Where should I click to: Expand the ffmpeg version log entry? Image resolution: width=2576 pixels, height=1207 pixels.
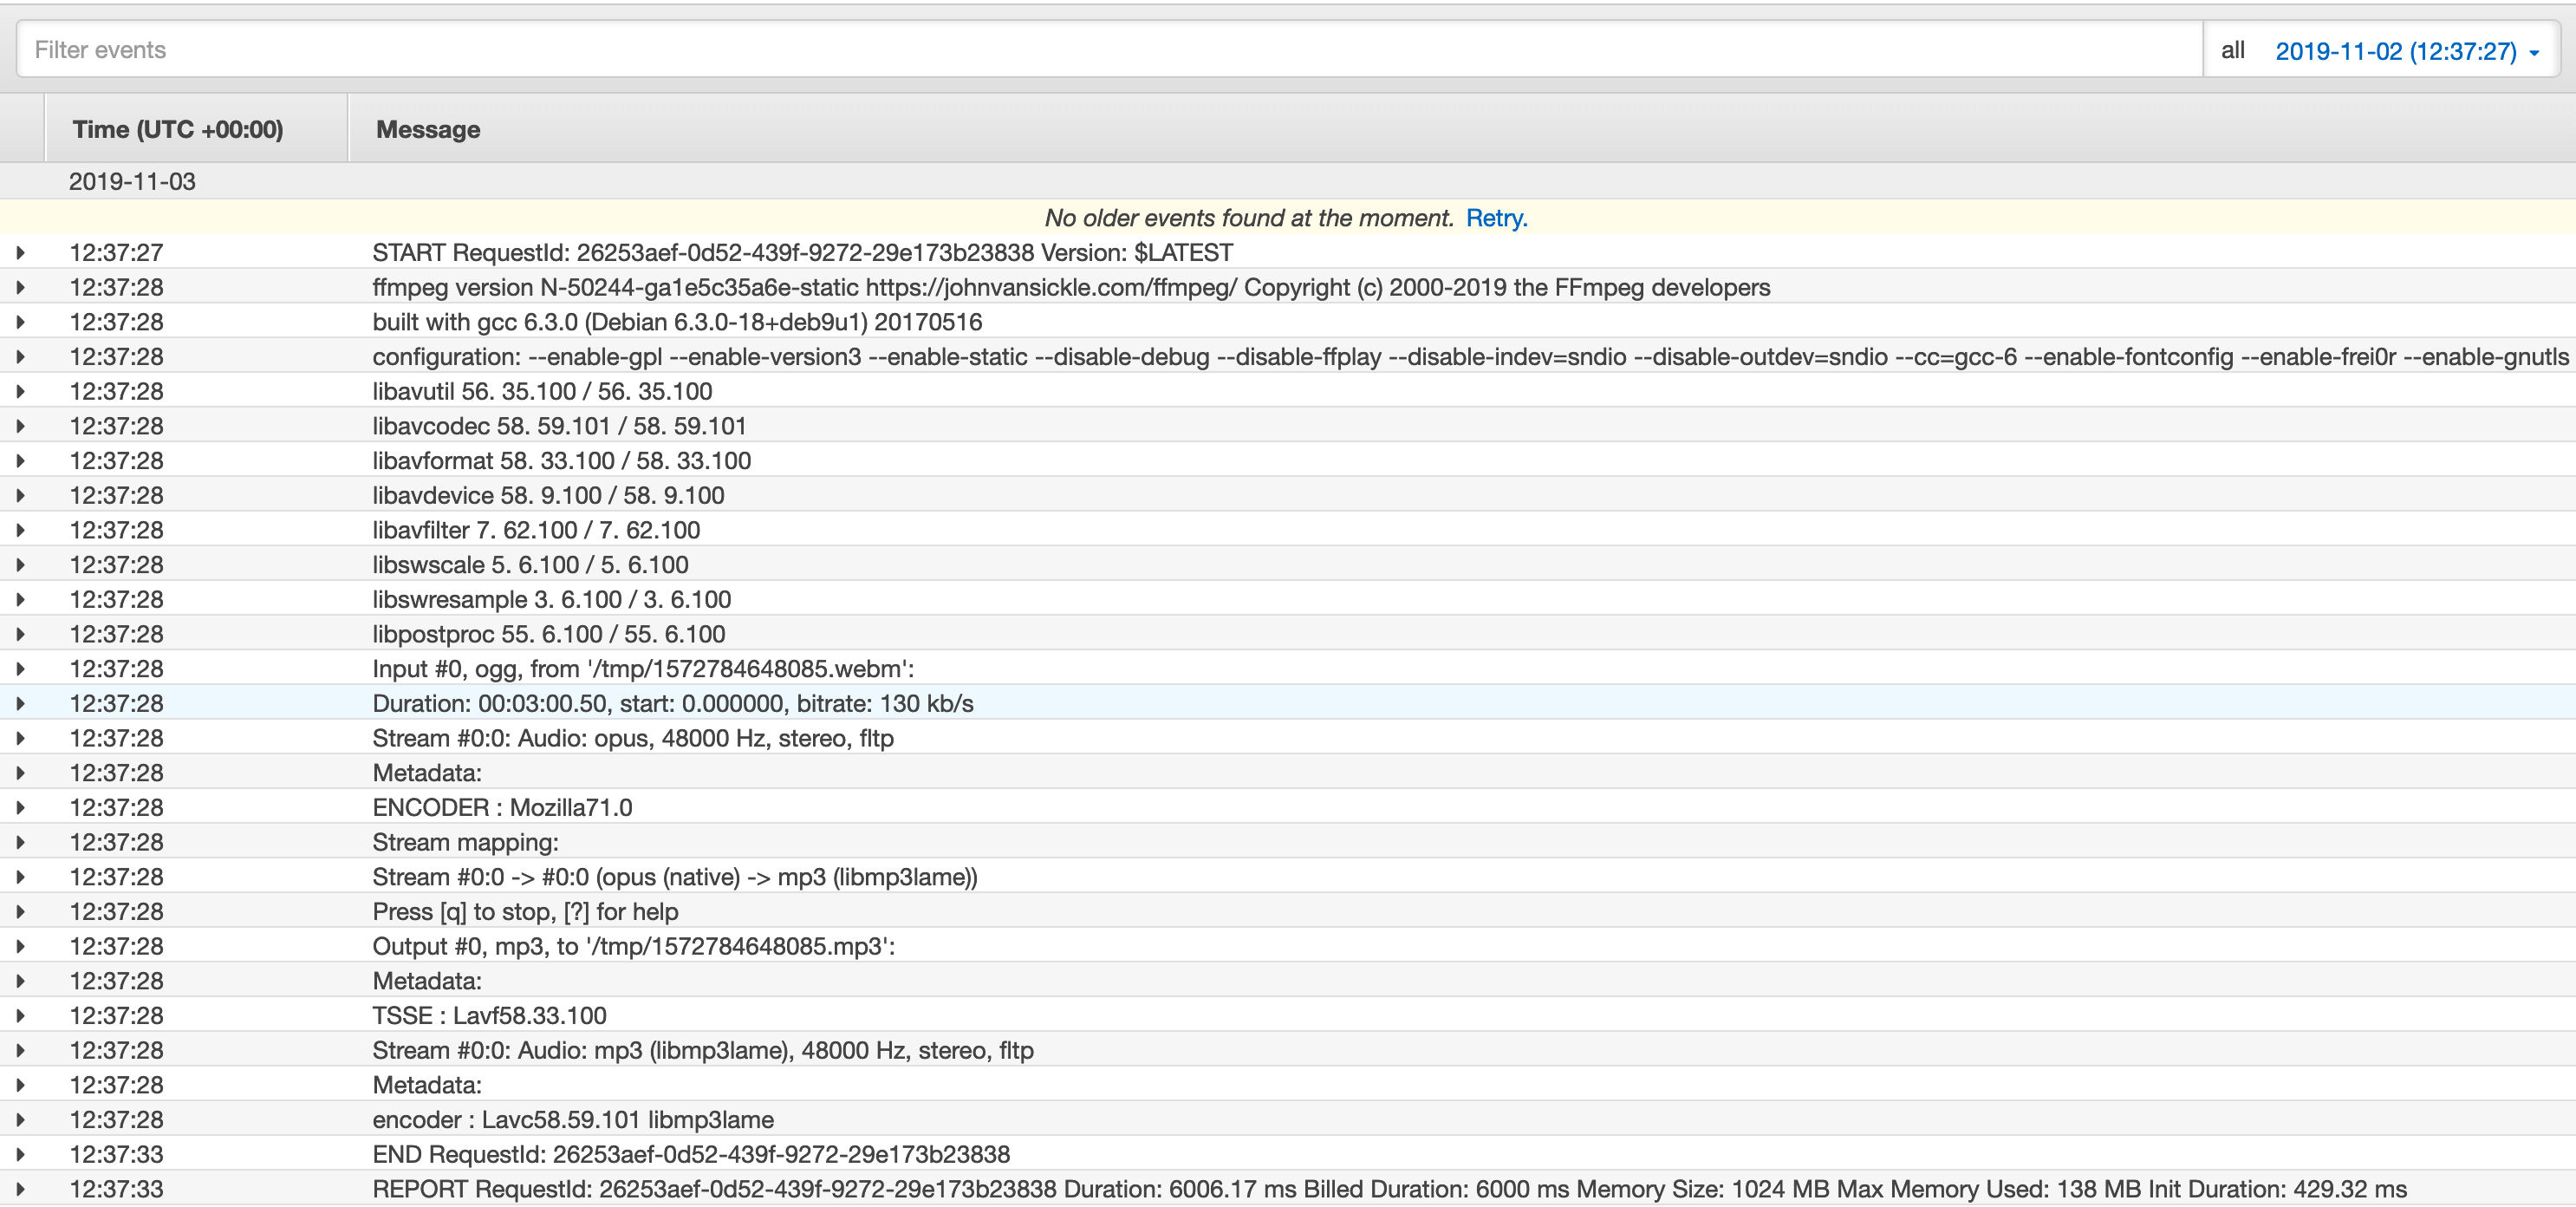pos(20,288)
